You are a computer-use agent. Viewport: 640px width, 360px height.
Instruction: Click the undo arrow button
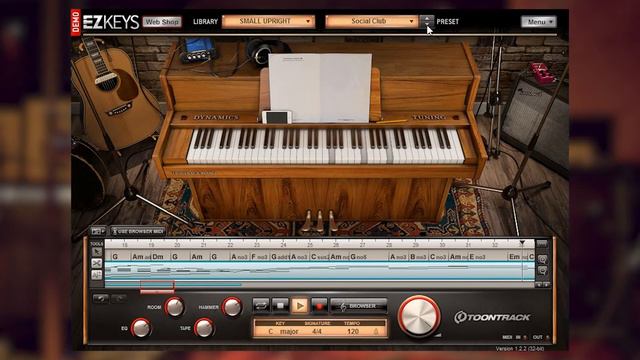pyautogui.click(x=100, y=299)
